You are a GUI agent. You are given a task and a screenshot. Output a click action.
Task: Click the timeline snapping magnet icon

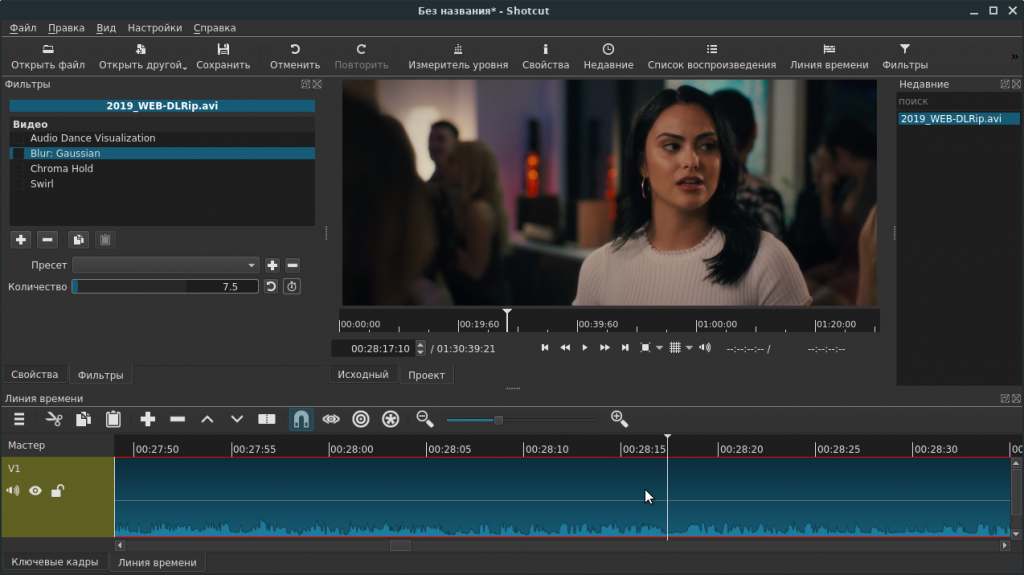point(300,419)
